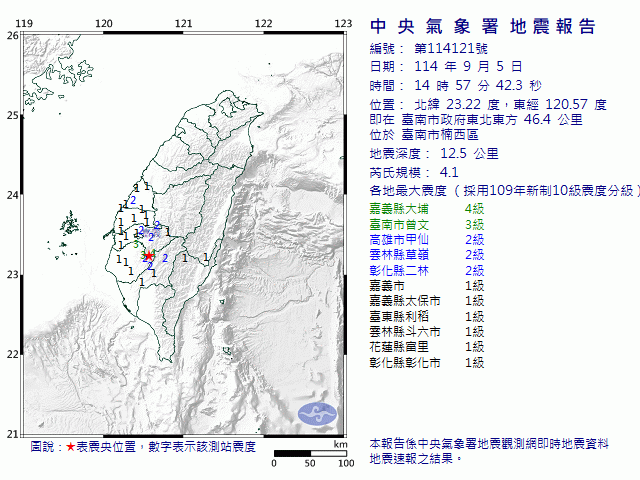Image resolution: width=640 pixels, height=480 pixels.
Task: Click the 彰化縣二林 2級 row
Action: [427, 271]
